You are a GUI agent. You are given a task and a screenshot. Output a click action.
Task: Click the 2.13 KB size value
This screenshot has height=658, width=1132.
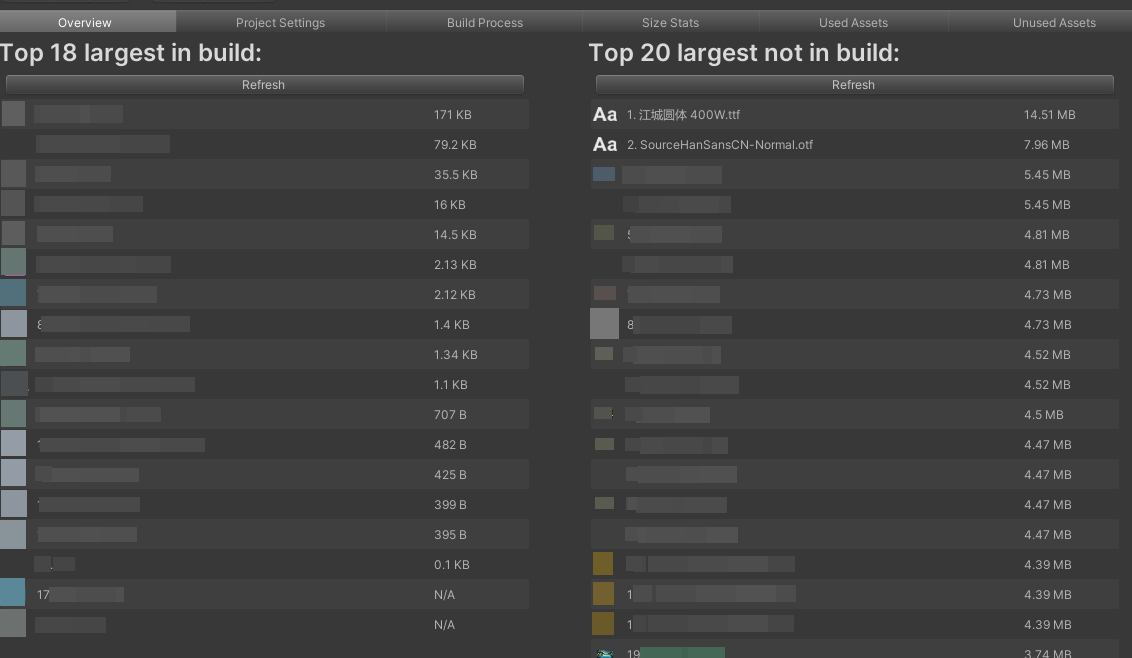[456, 264]
